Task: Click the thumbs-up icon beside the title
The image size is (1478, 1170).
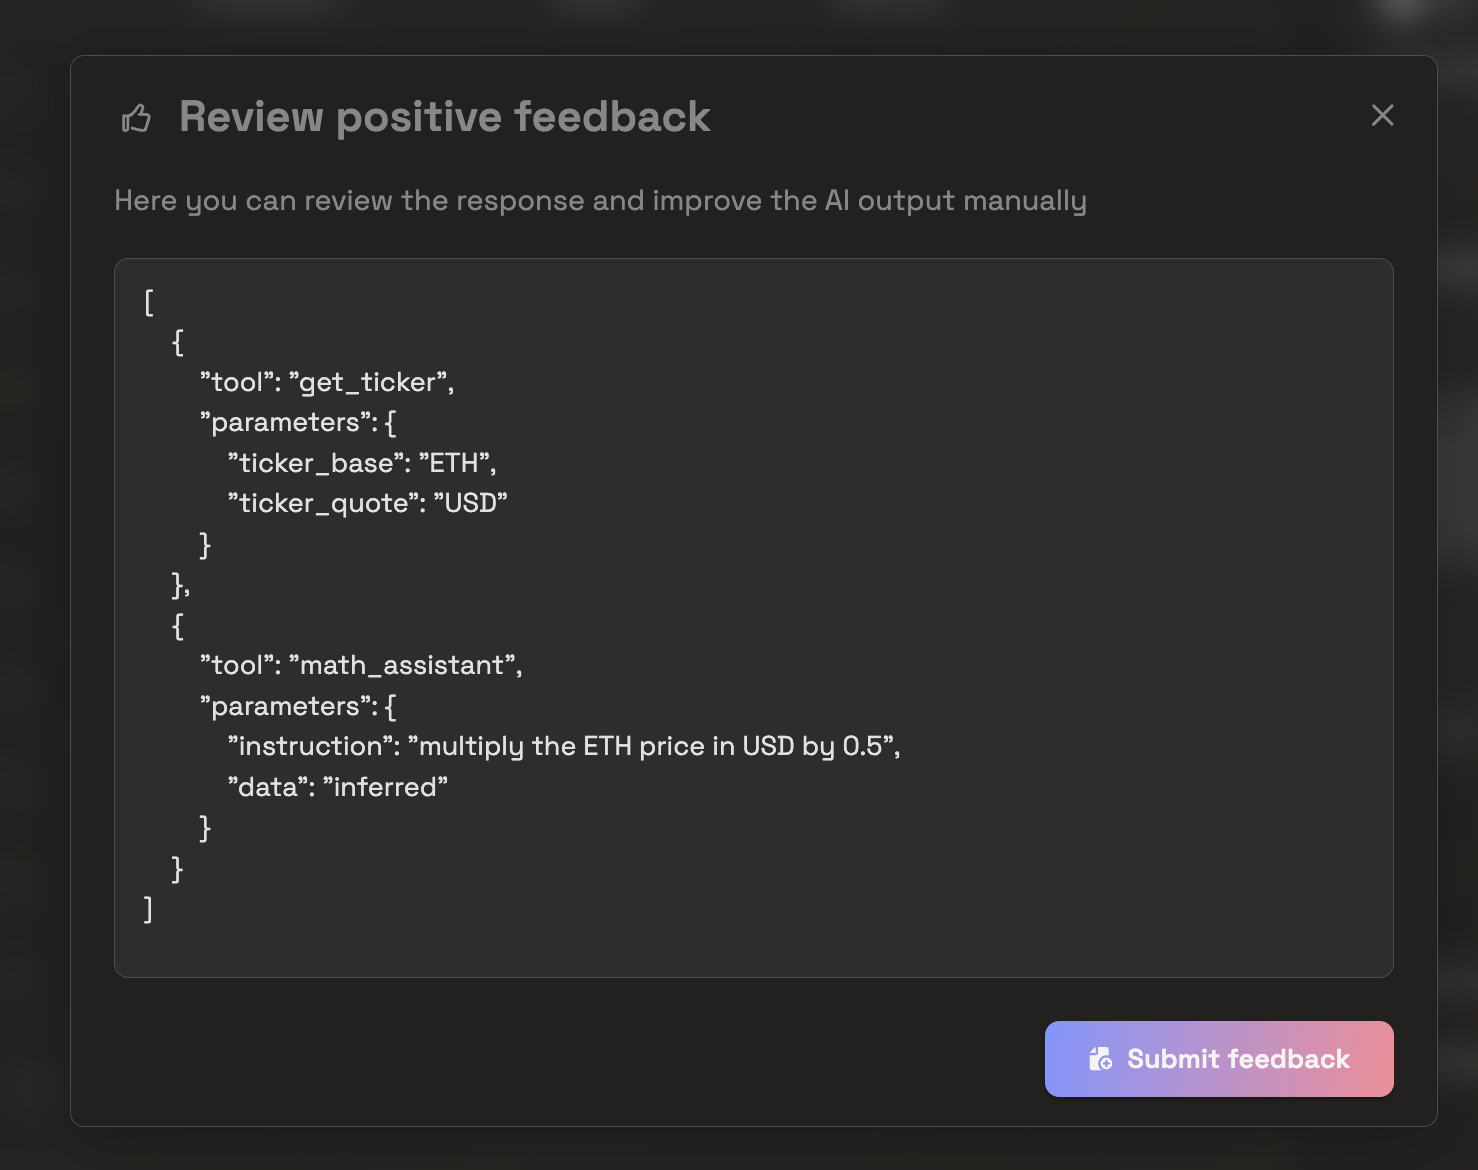Action: pos(136,117)
